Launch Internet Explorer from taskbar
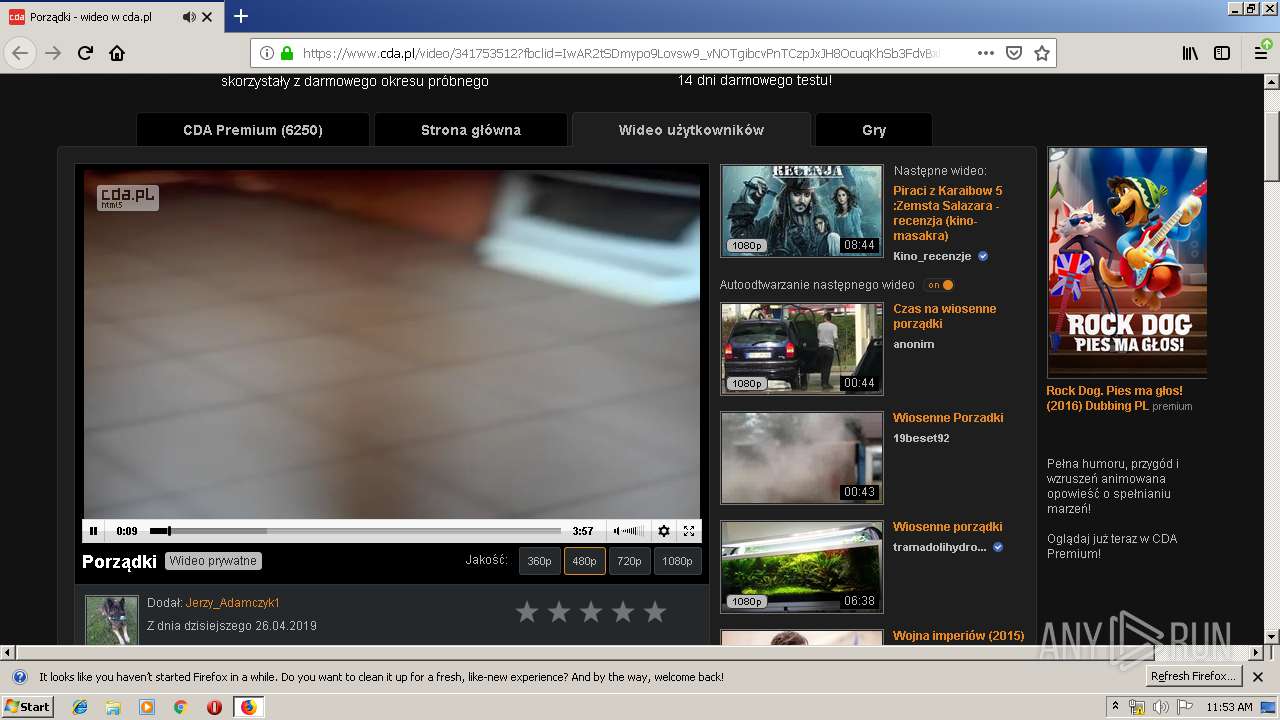Viewport: 1280px width, 720px height. 80,707
